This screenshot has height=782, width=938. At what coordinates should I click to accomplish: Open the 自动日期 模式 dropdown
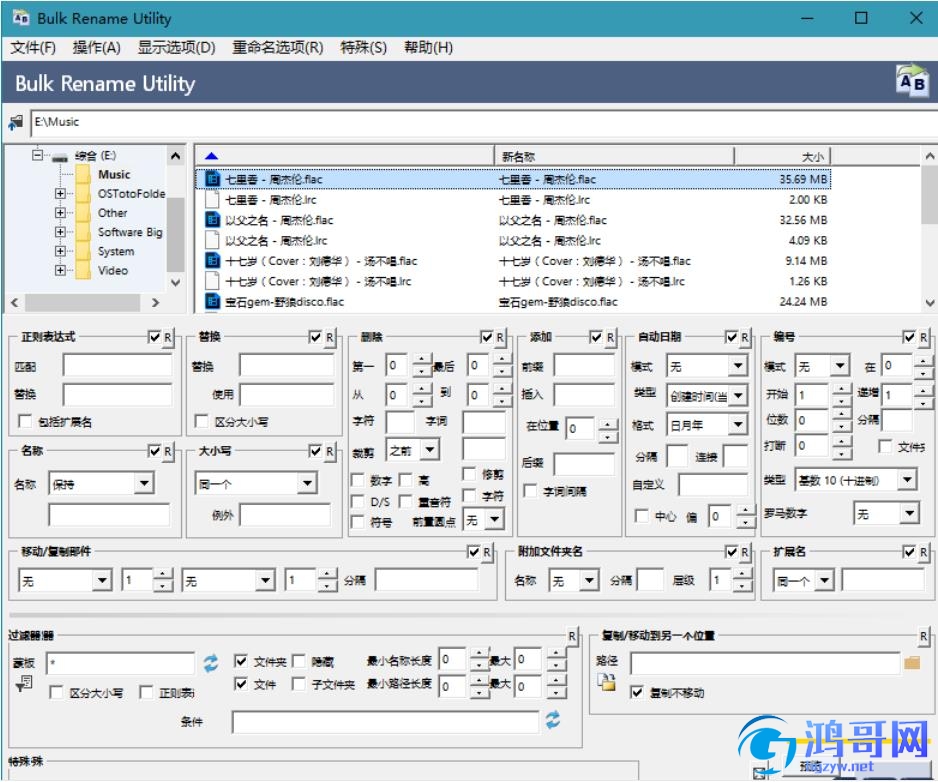pyautogui.click(x=737, y=366)
